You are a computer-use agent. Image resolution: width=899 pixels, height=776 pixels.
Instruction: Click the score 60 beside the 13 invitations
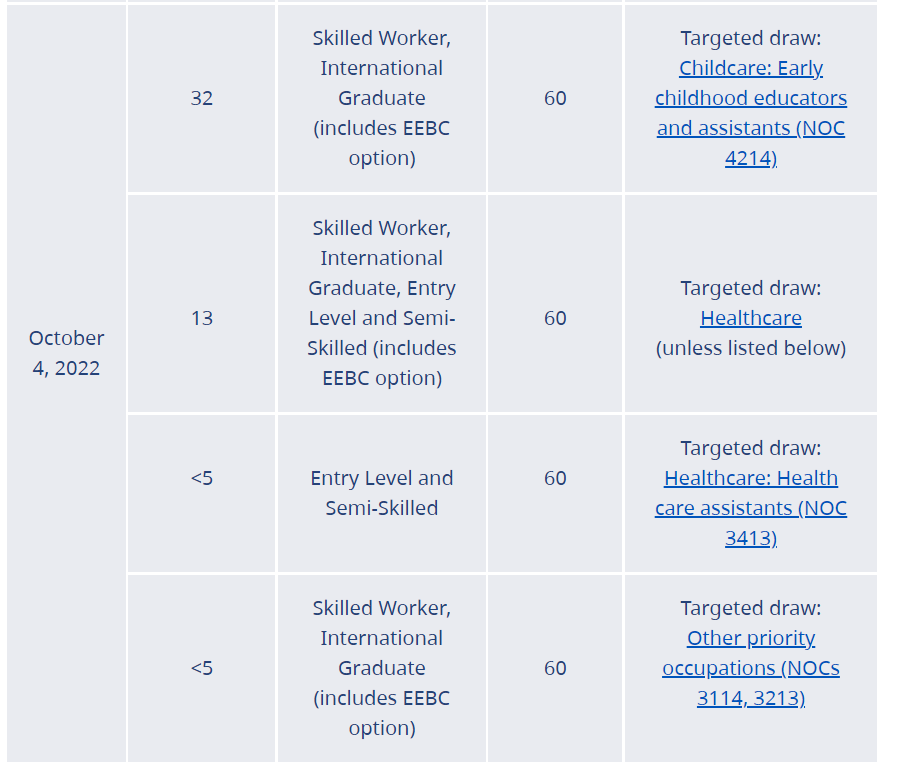555,318
